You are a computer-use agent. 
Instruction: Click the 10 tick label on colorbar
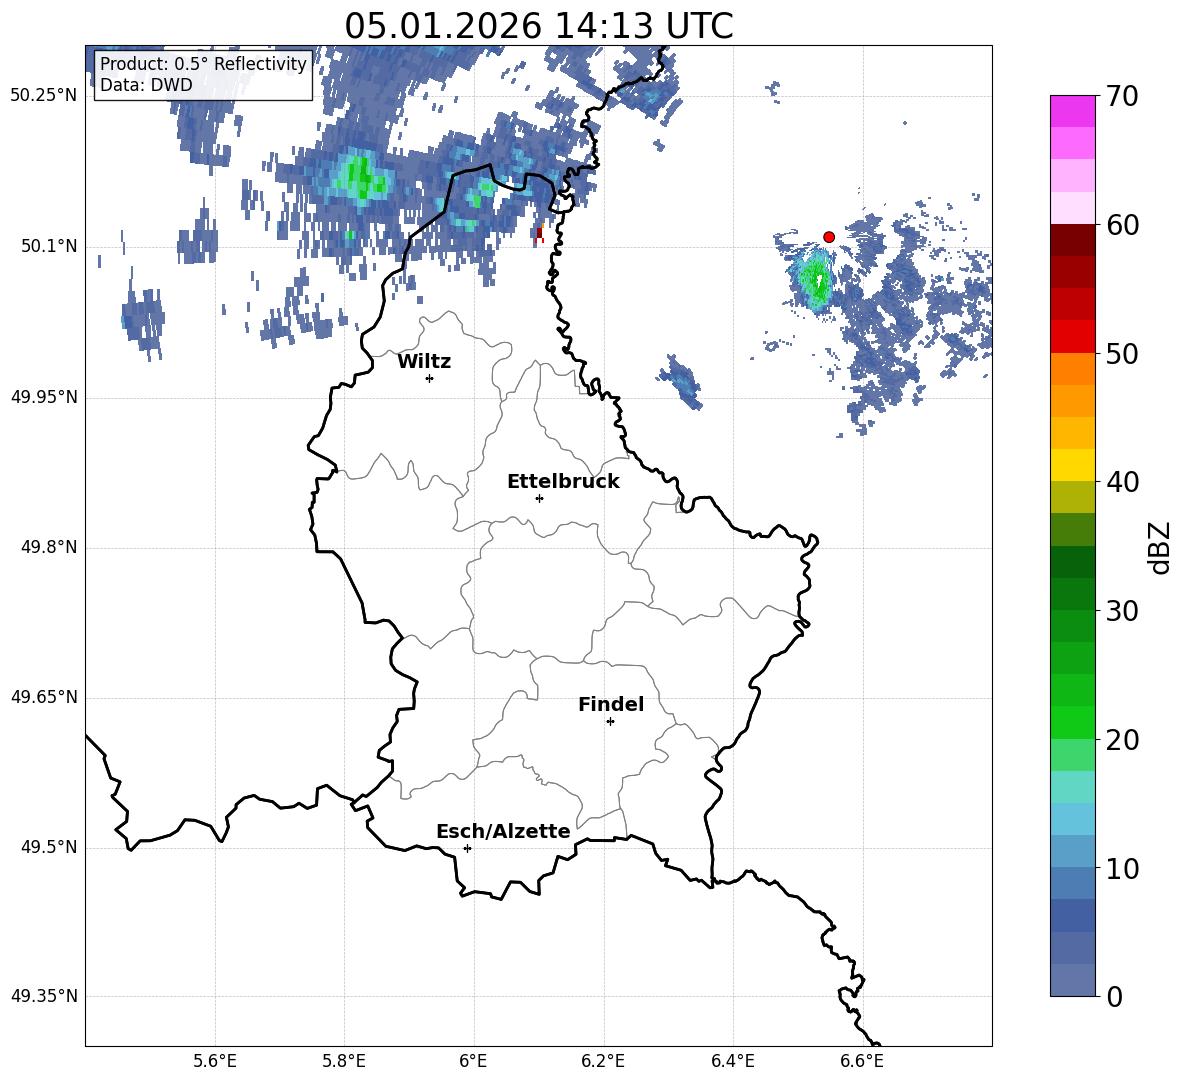coord(1122,869)
